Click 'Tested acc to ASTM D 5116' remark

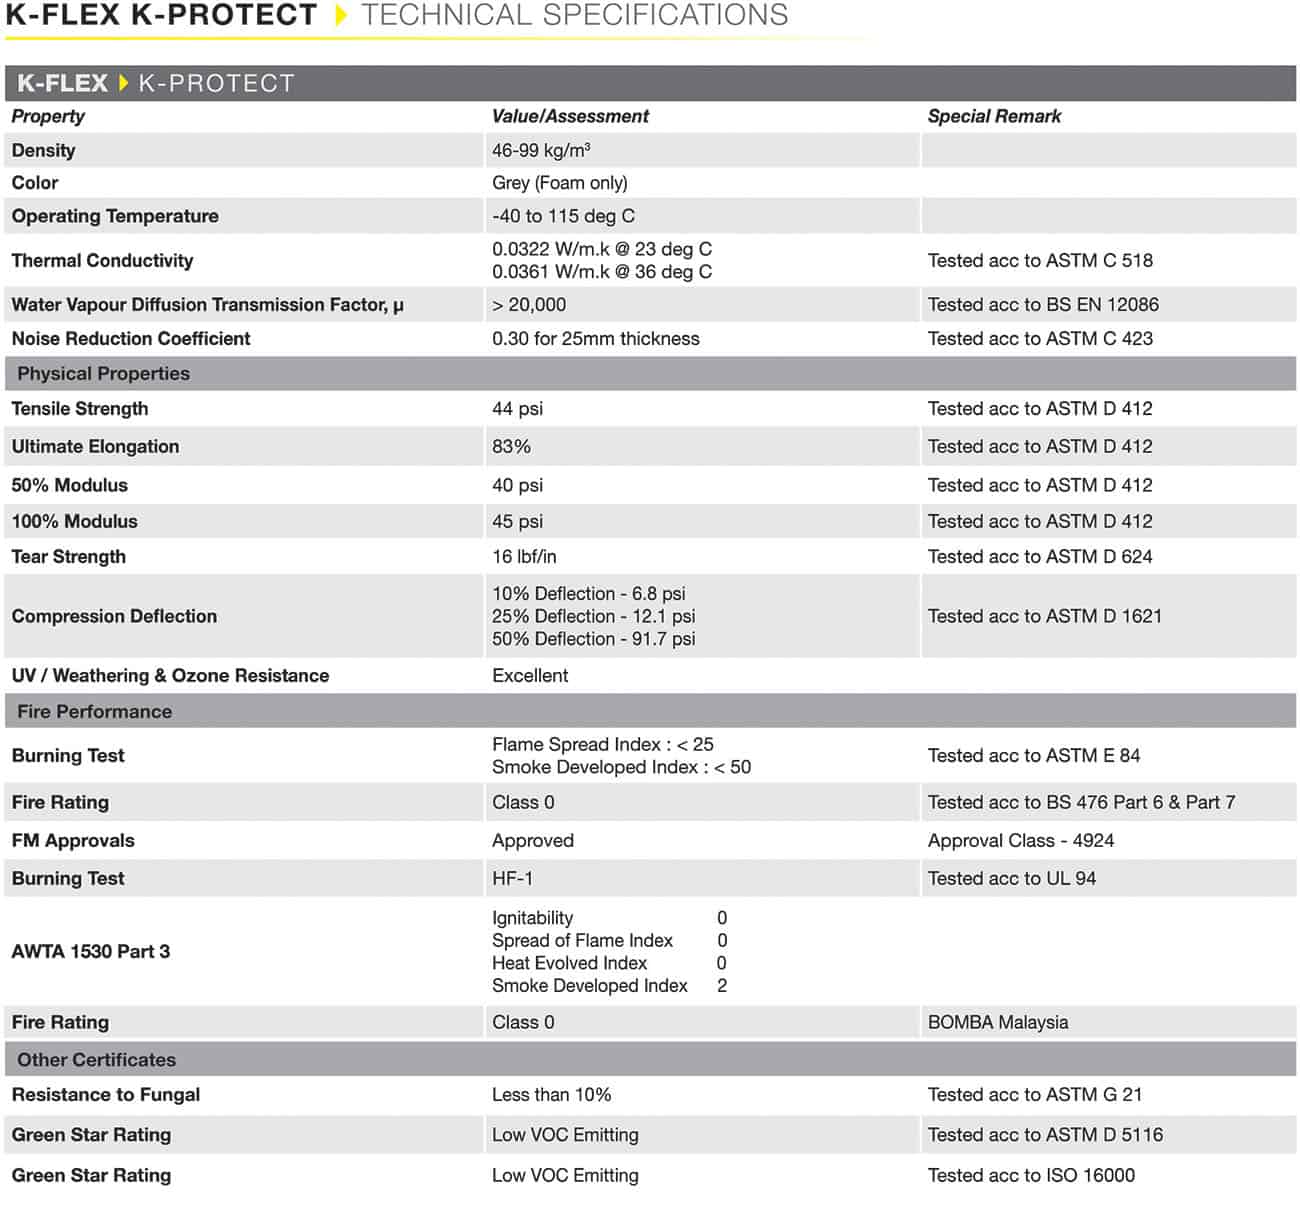tap(1045, 1135)
